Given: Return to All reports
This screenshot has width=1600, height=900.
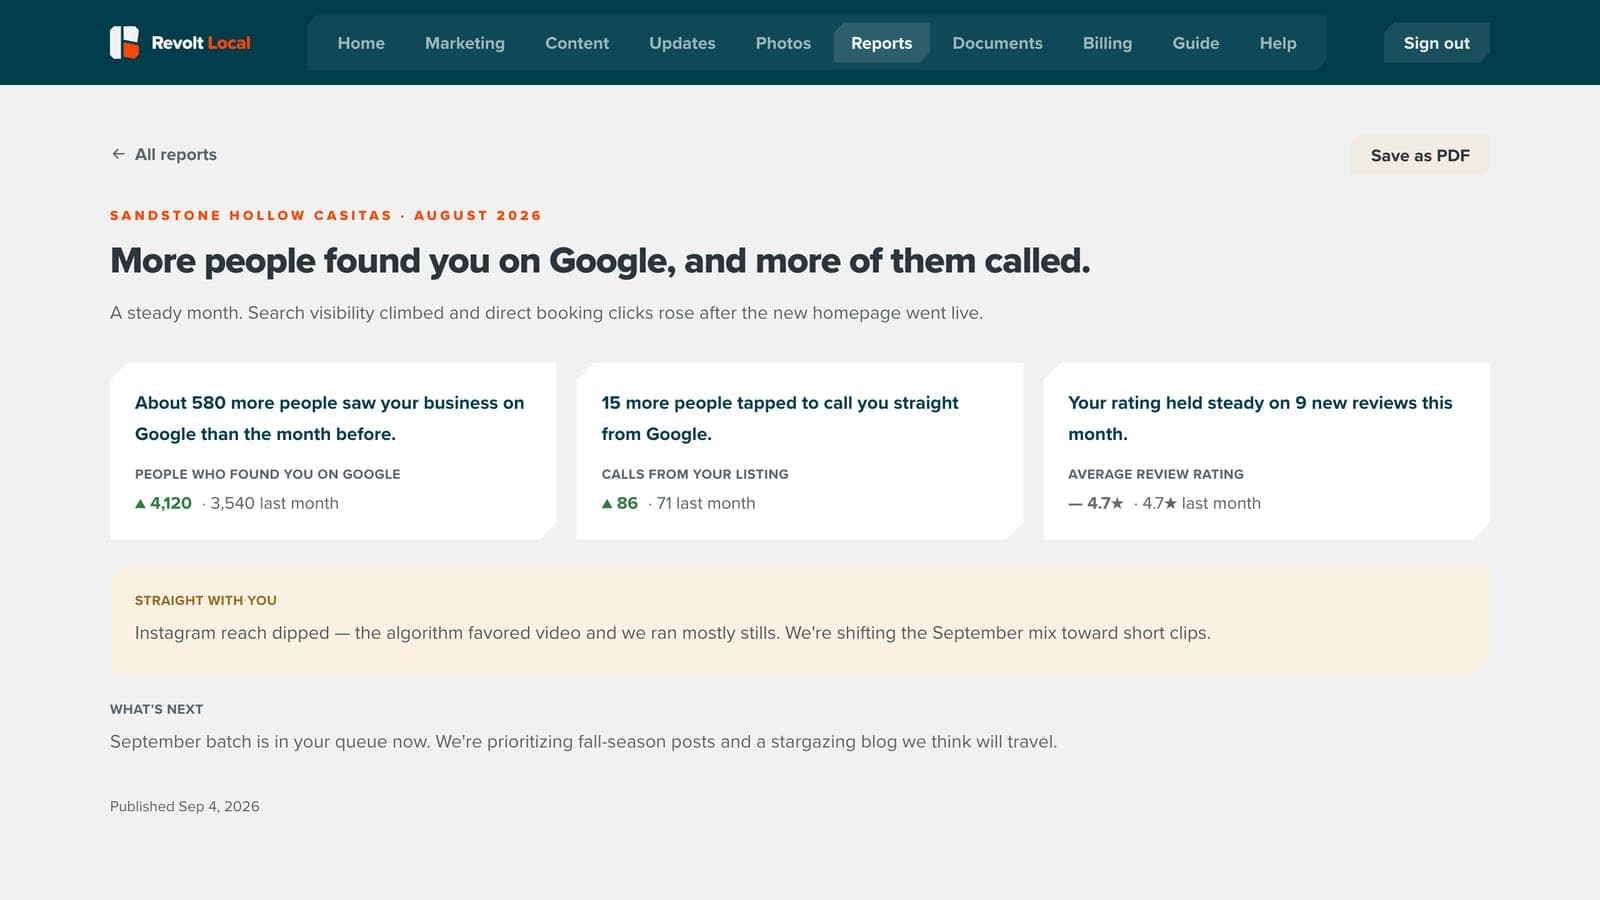Looking at the screenshot, I should tap(164, 154).
